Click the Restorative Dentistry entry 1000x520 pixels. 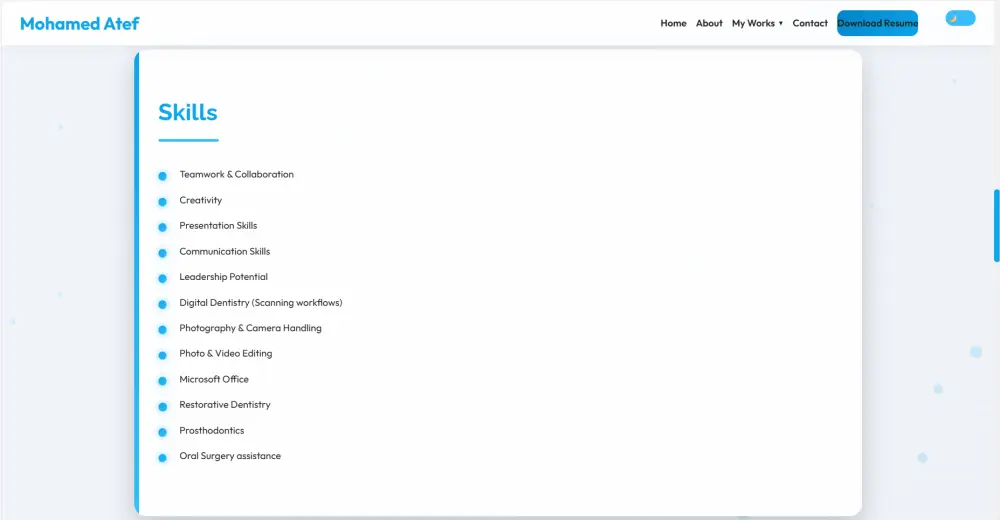[x=224, y=405]
